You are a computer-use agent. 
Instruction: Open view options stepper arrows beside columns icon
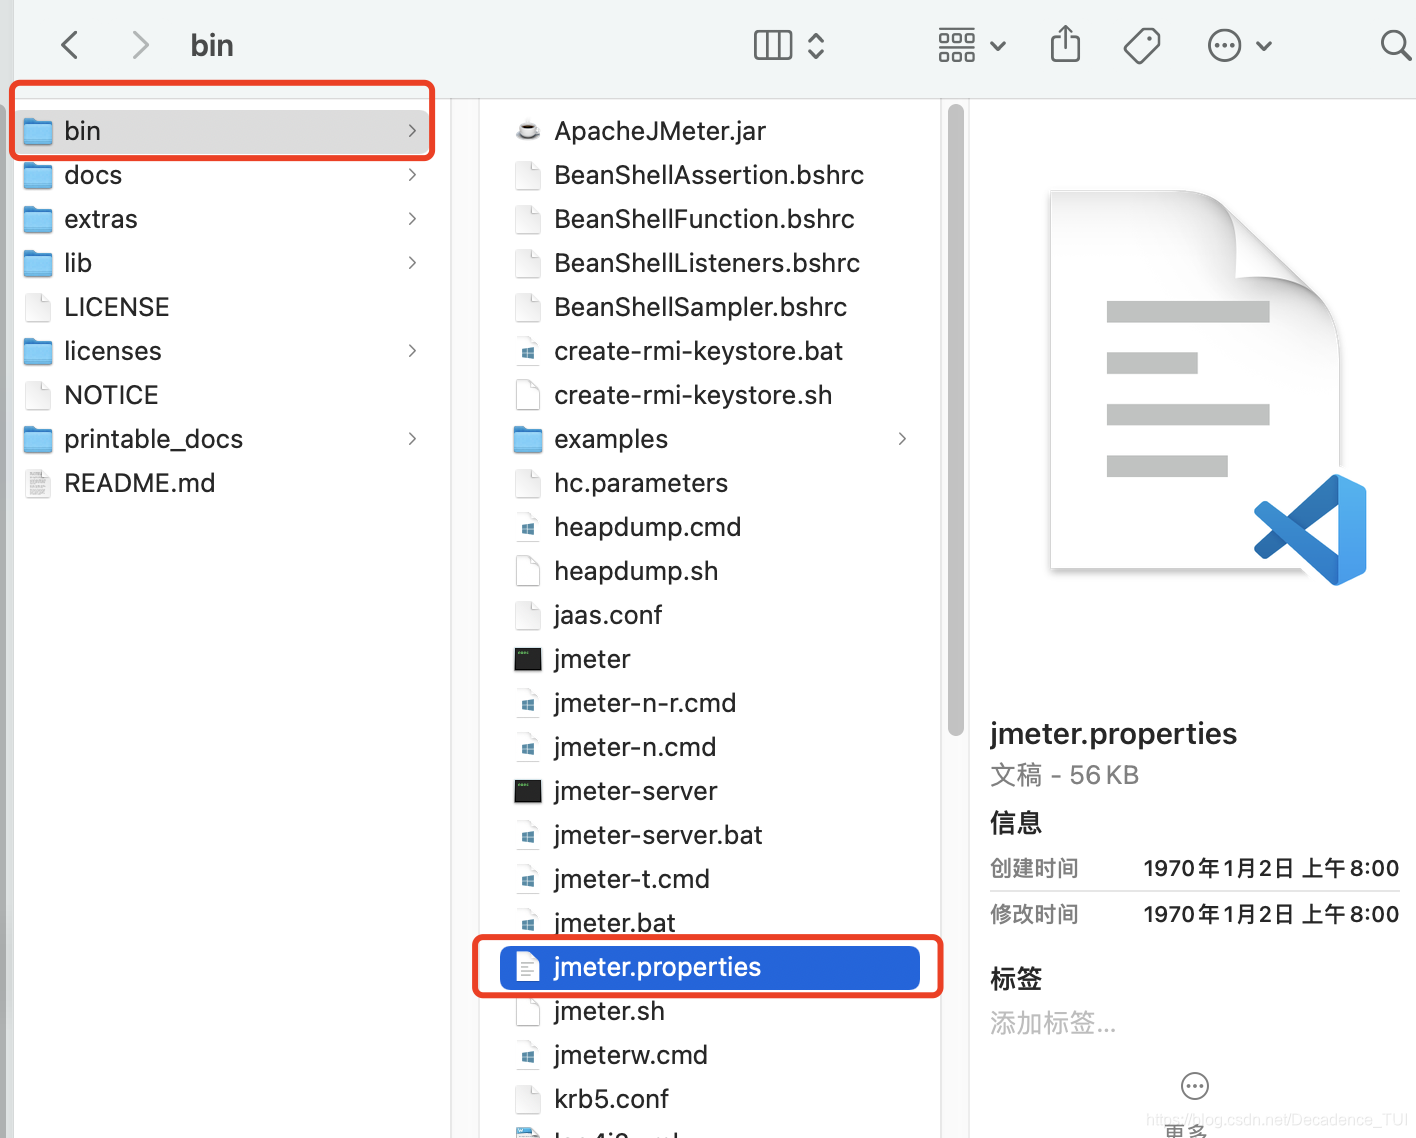816,45
